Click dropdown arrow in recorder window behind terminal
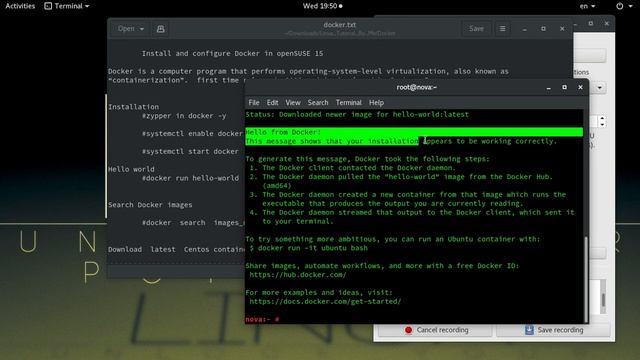This screenshot has height=360, width=640. point(600,88)
